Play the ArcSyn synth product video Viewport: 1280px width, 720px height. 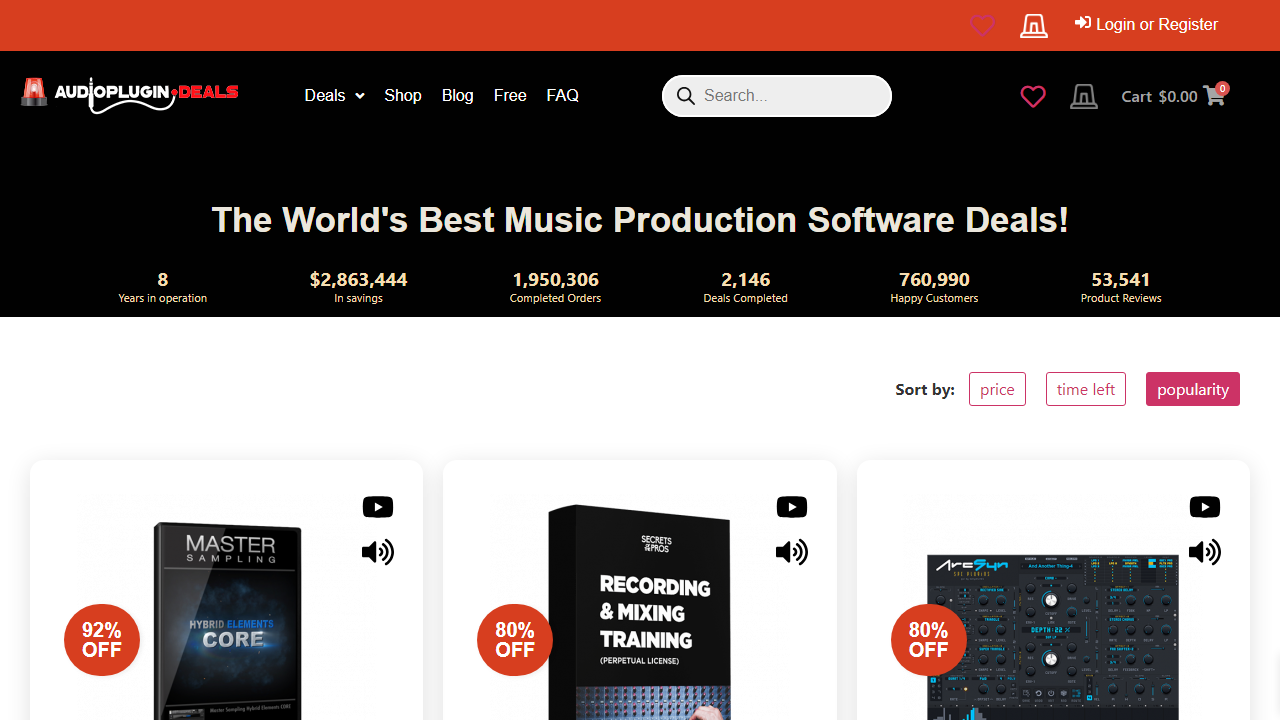[1205, 507]
